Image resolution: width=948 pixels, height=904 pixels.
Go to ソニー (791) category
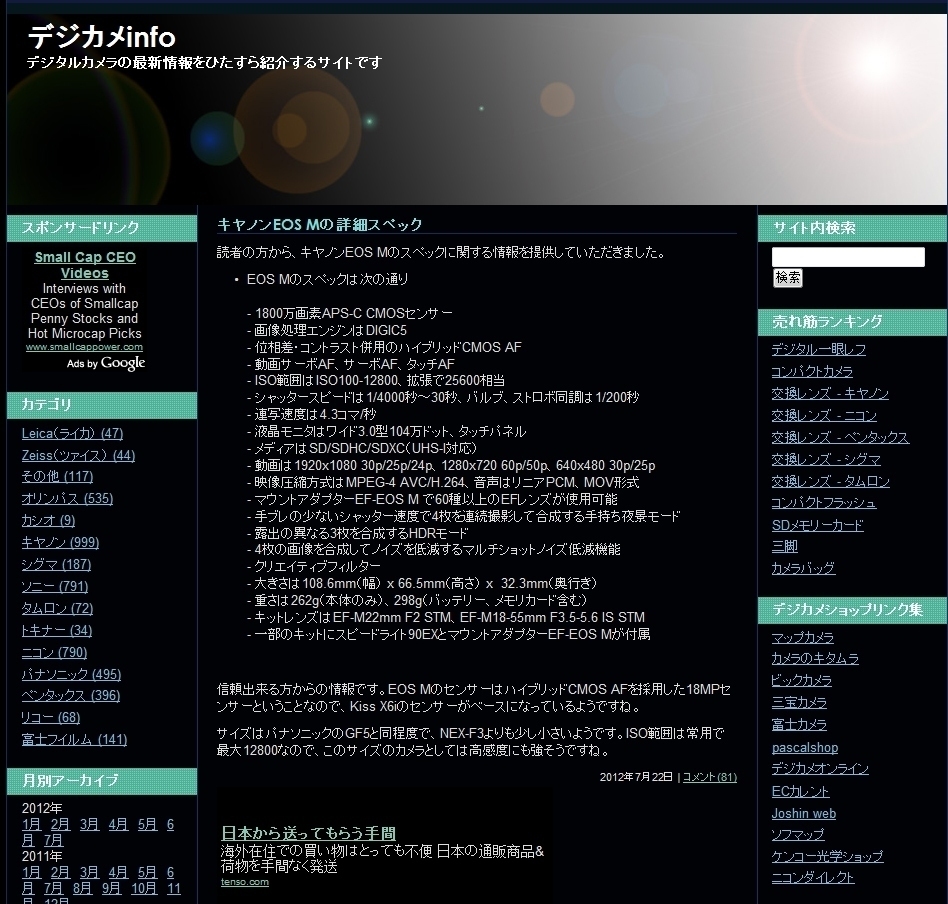click(55, 587)
